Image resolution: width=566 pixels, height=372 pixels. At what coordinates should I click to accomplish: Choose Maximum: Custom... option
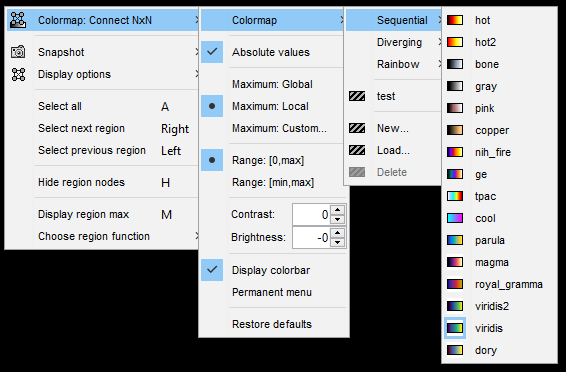(x=279, y=128)
